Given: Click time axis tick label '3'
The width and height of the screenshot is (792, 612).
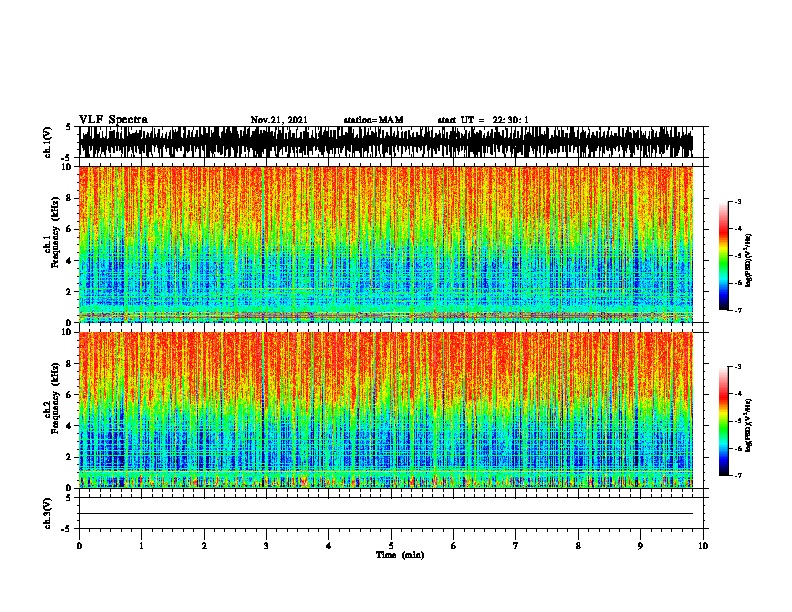Looking at the screenshot, I should click(266, 546).
